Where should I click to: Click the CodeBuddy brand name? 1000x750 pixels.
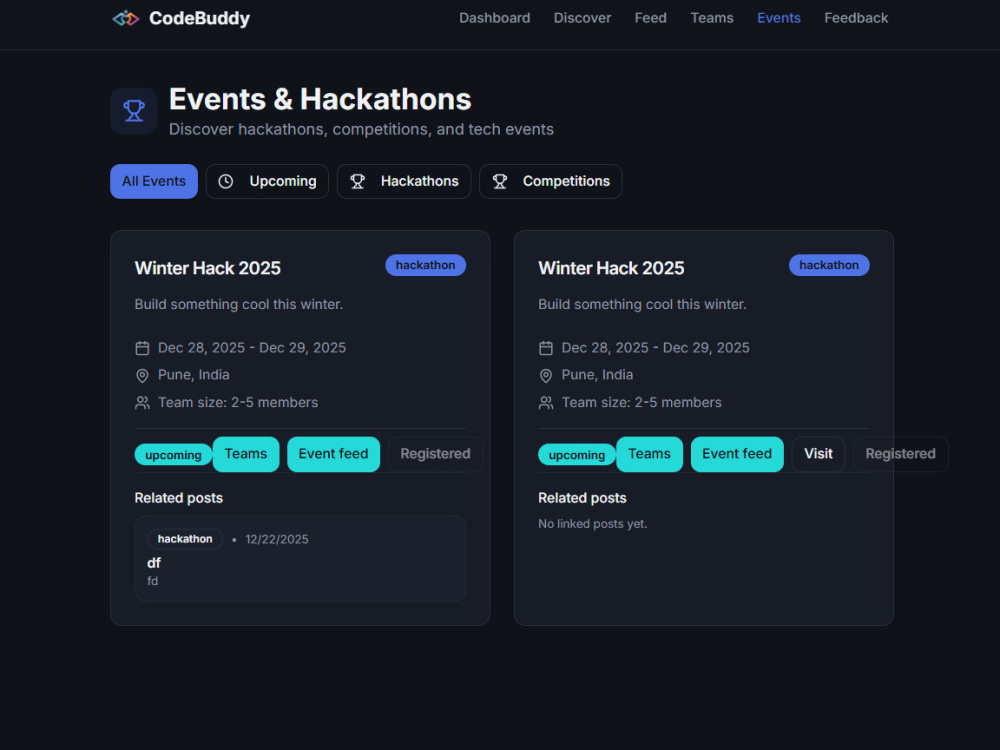pos(199,18)
